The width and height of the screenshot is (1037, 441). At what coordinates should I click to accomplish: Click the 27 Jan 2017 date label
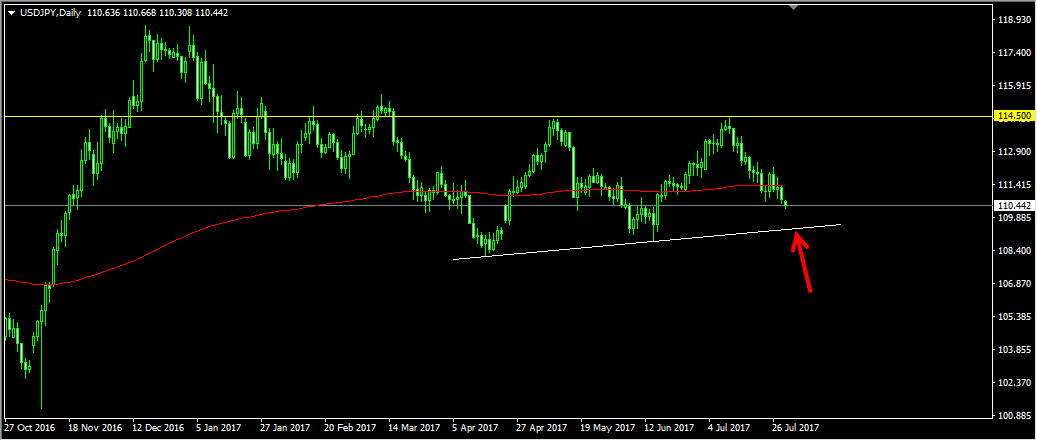(286, 428)
